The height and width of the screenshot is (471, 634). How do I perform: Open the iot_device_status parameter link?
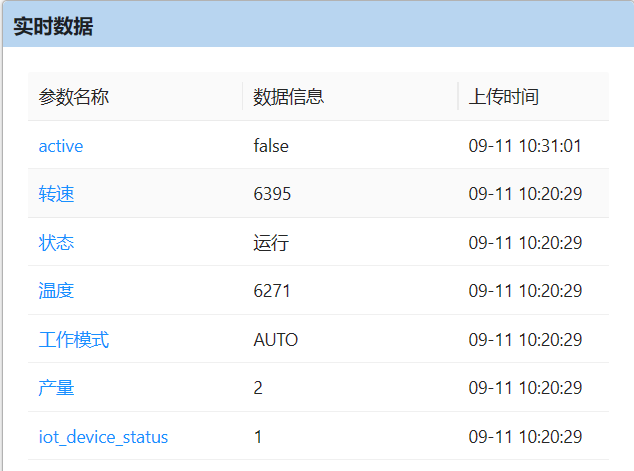103,437
